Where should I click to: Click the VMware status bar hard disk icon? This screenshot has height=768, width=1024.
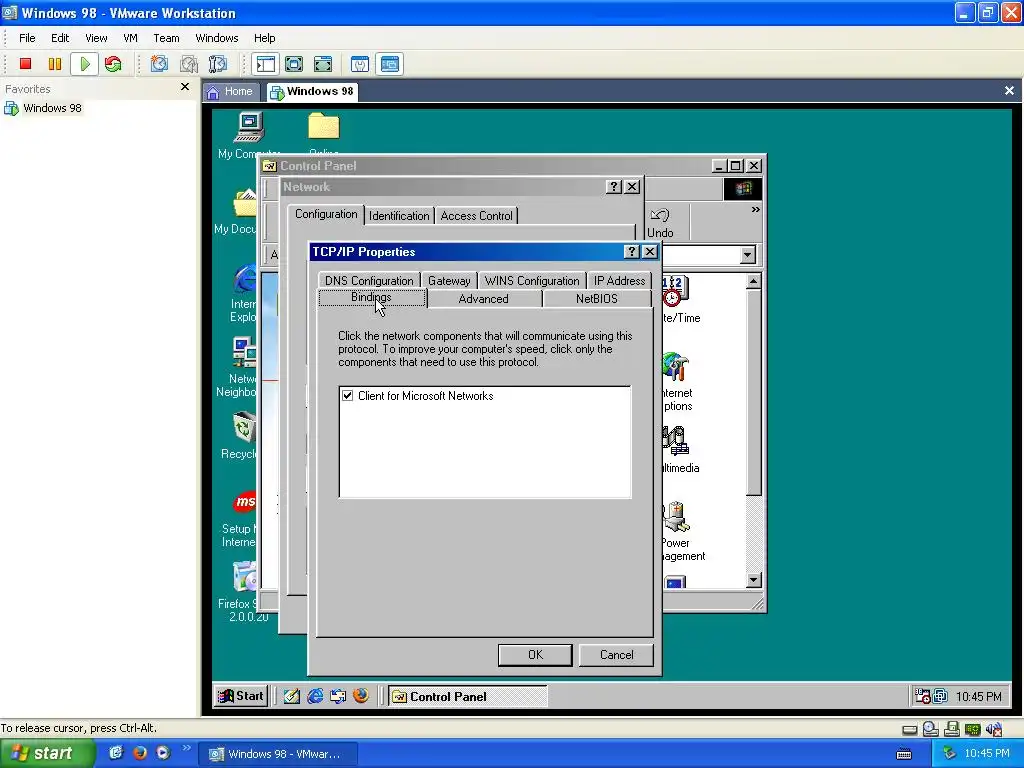point(909,729)
